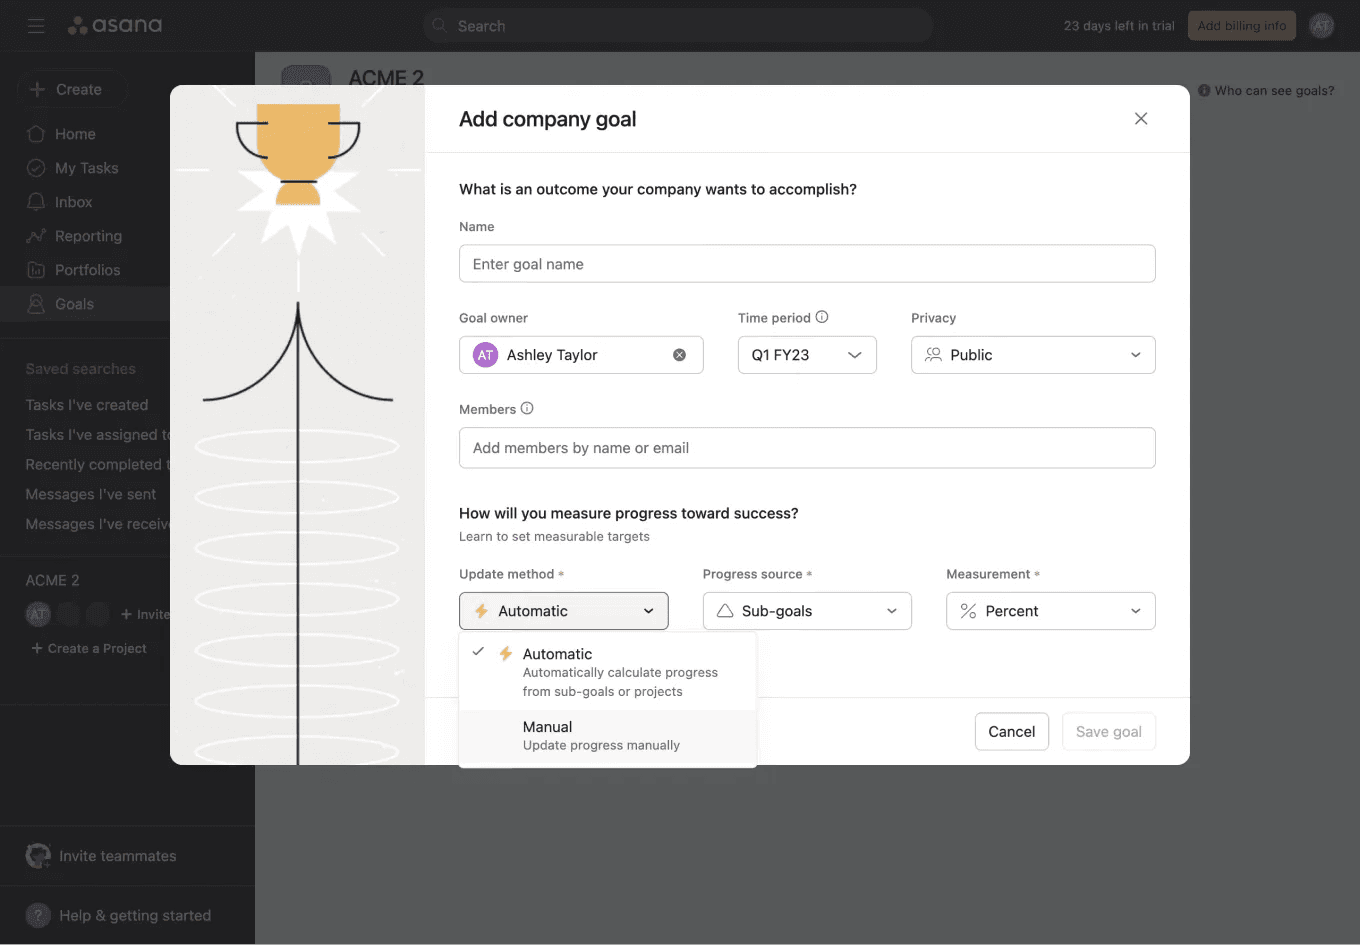Open Inbox using its sidebar icon

pyautogui.click(x=37, y=201)
